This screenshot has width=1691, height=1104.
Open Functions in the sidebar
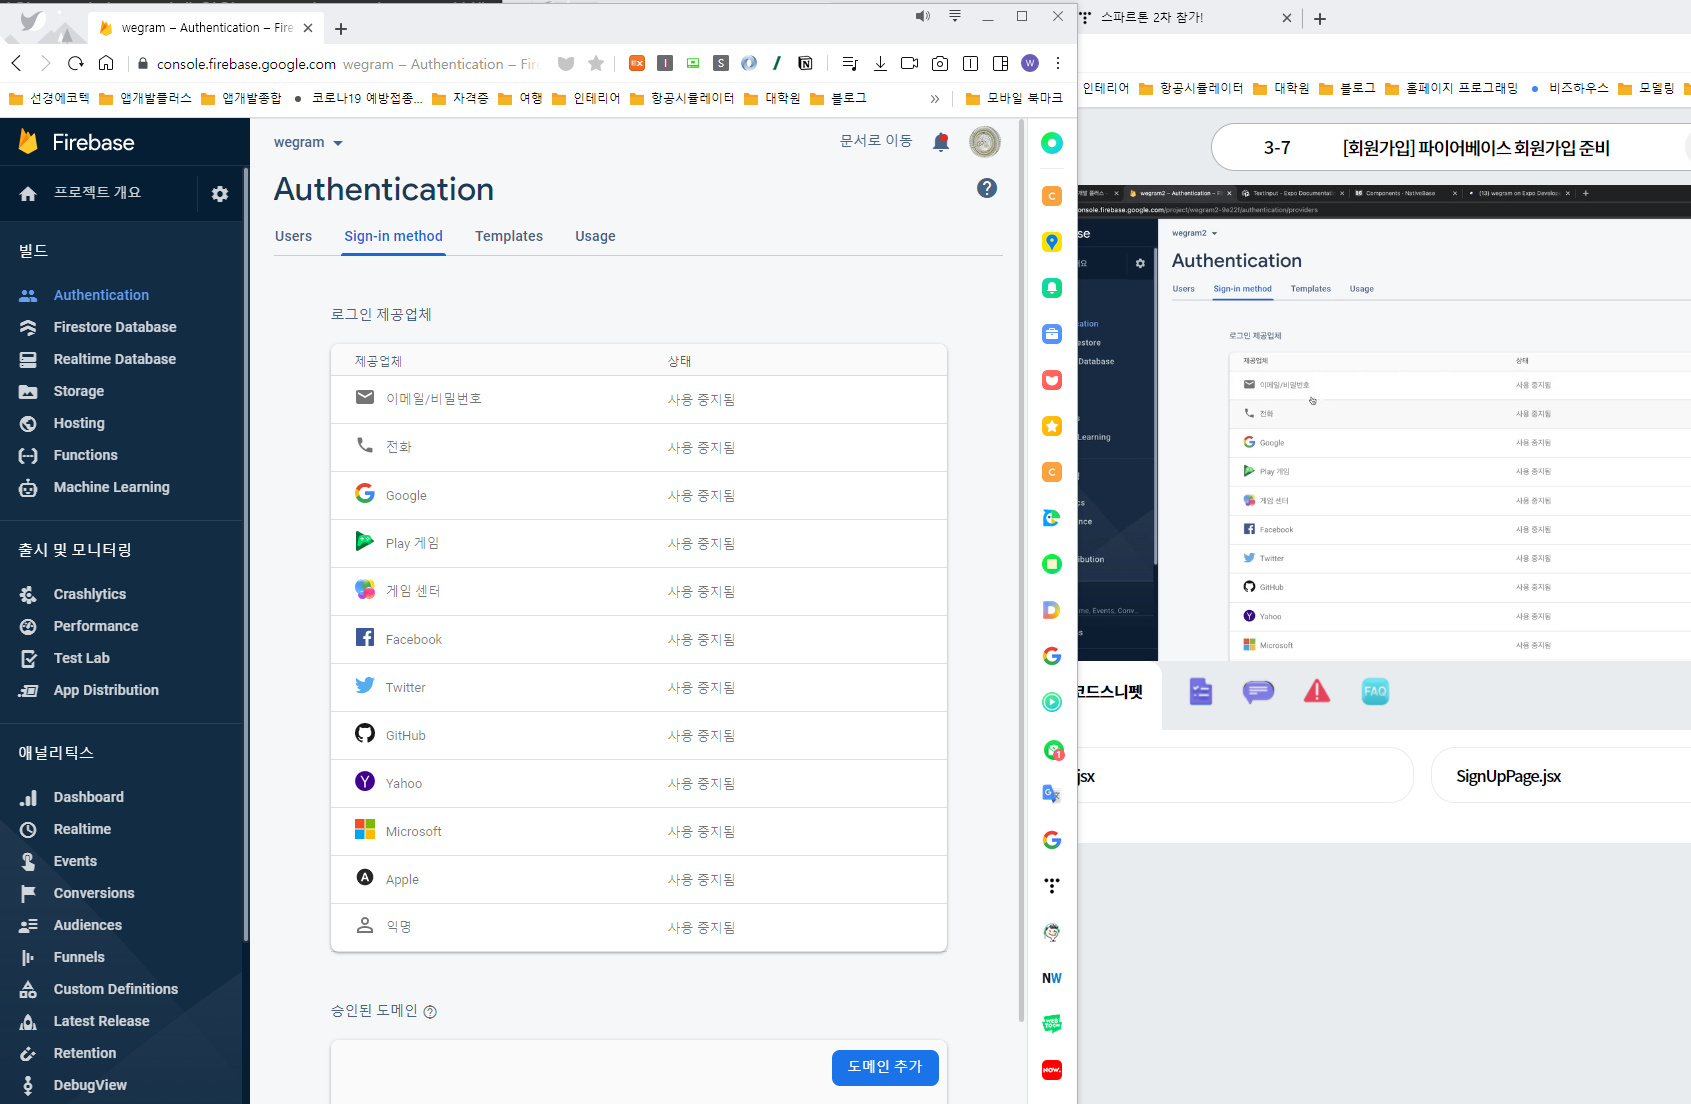(85, 455)
